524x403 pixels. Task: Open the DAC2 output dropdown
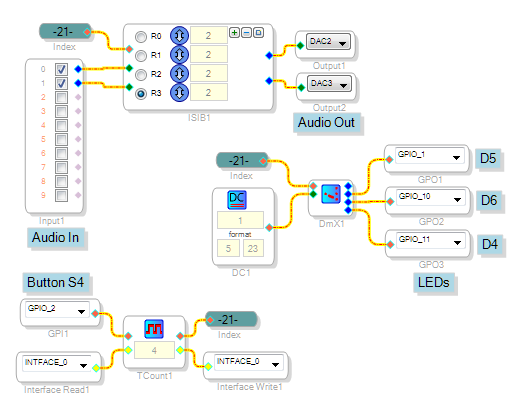click(x=328, y=42)
